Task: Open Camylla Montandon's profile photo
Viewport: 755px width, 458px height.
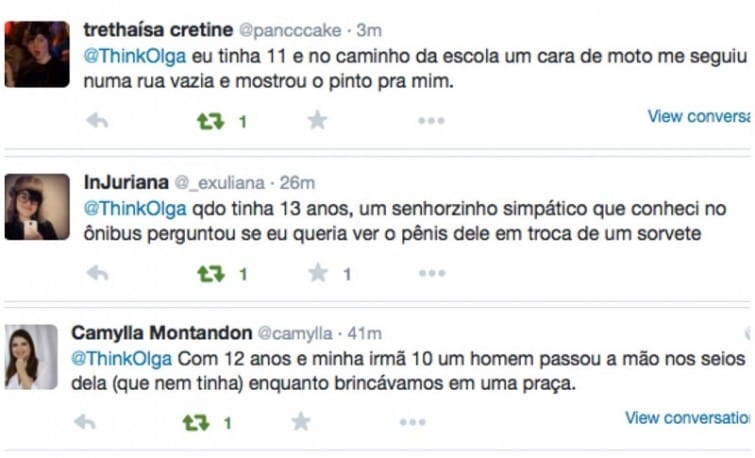Action: click(x=31, y=357)
